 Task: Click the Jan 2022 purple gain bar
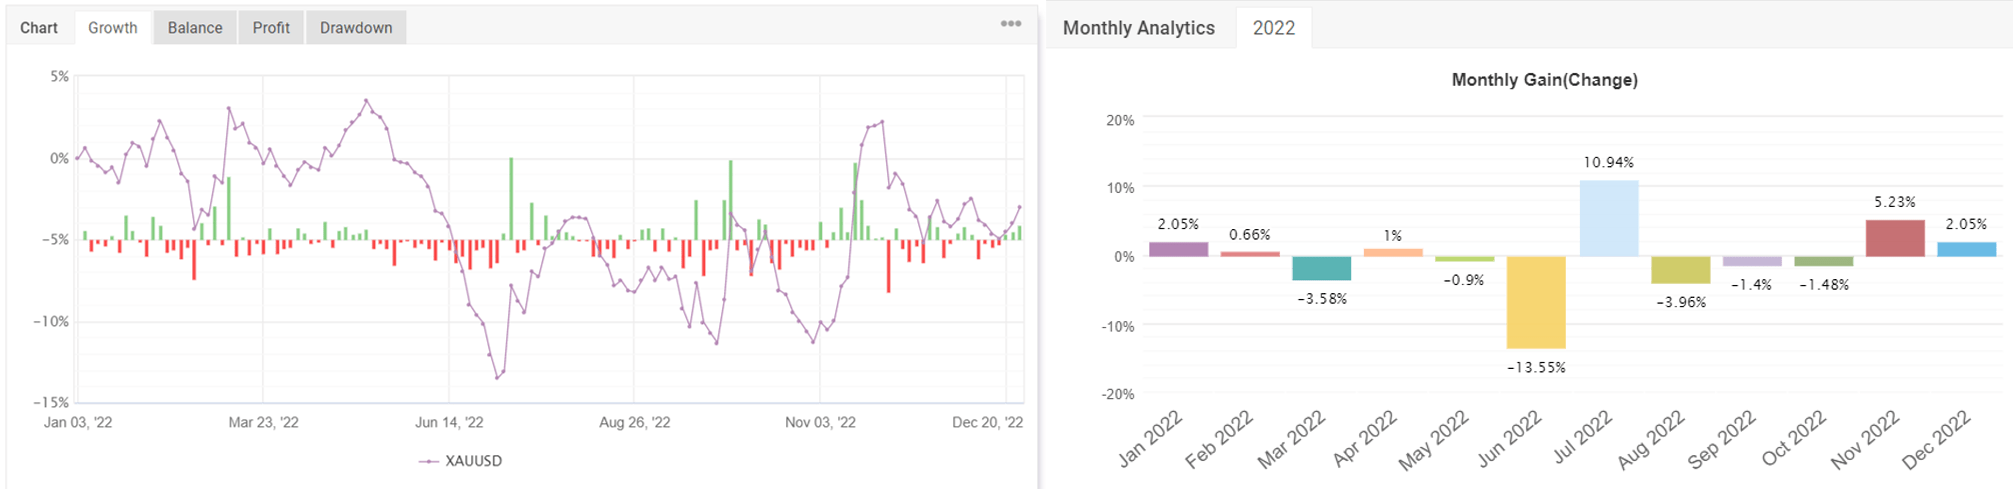point(1178,249)
